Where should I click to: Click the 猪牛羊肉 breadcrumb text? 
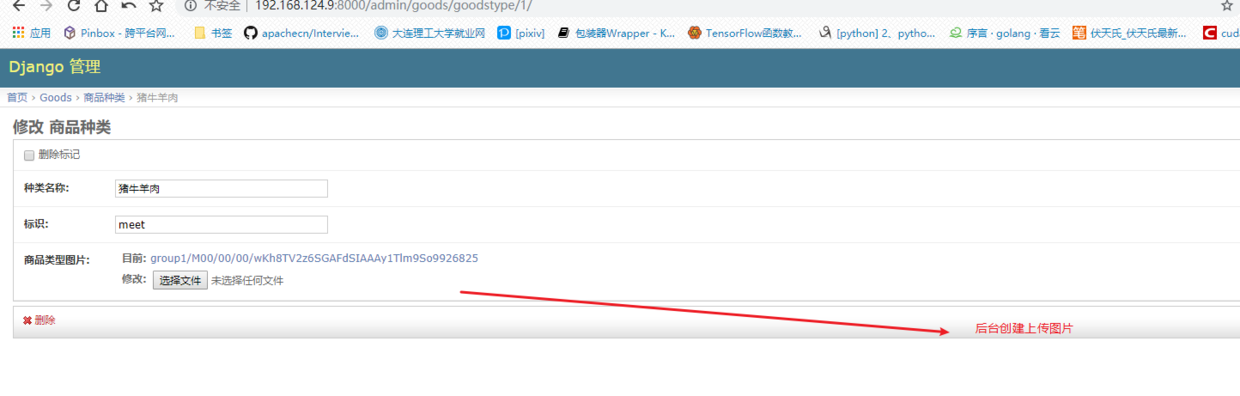(x=158, y=97)
